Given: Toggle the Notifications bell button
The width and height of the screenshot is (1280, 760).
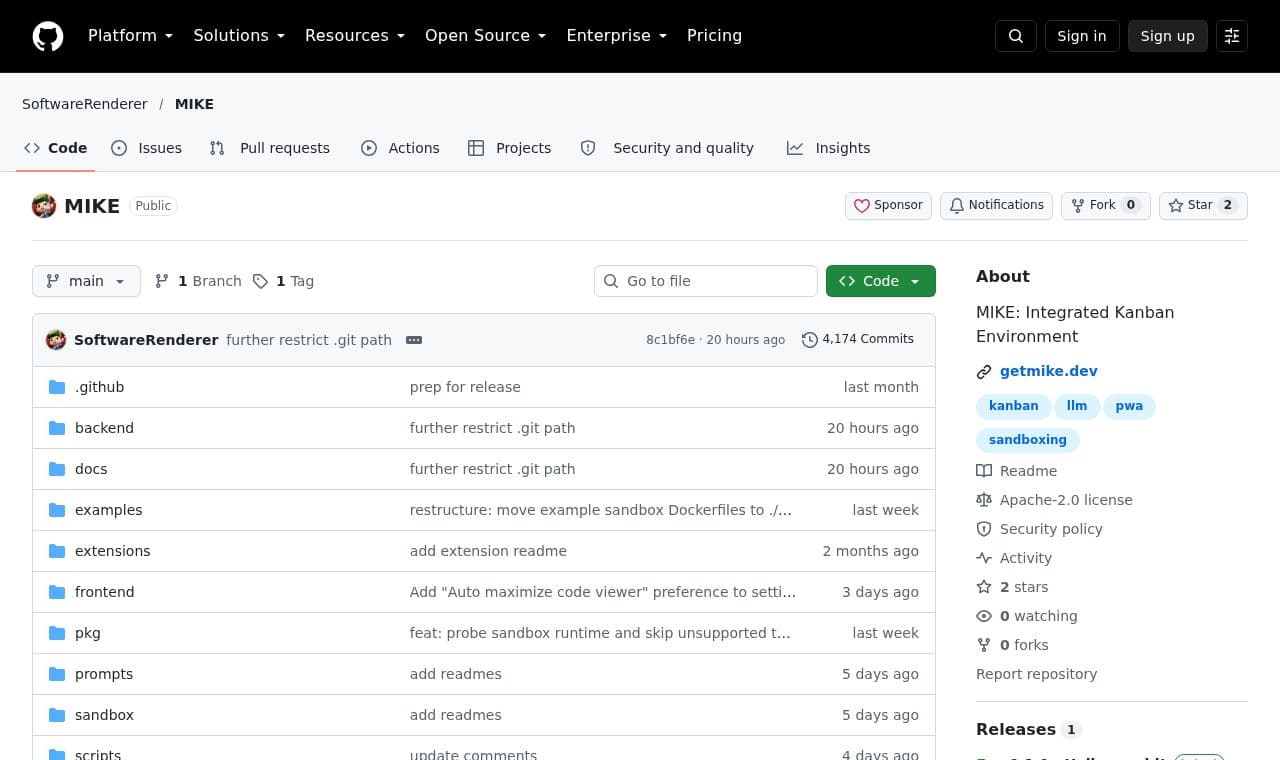Looking at the screenshot, I should pyautogui.click(x=996, y=206).
